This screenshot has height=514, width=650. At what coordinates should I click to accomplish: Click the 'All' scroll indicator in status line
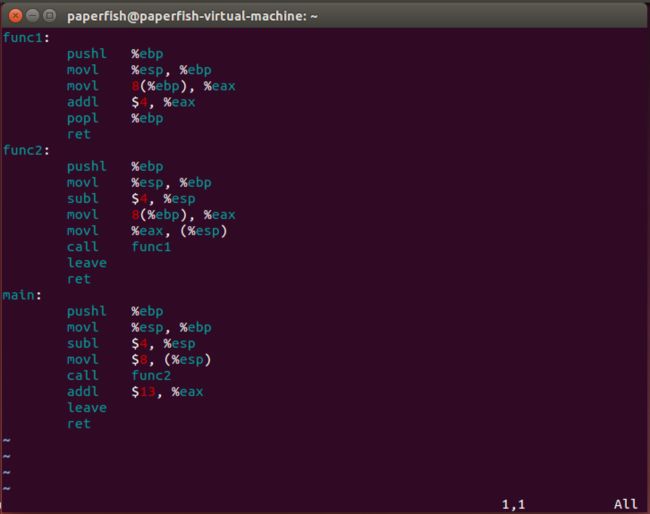(x=626, y=504)
